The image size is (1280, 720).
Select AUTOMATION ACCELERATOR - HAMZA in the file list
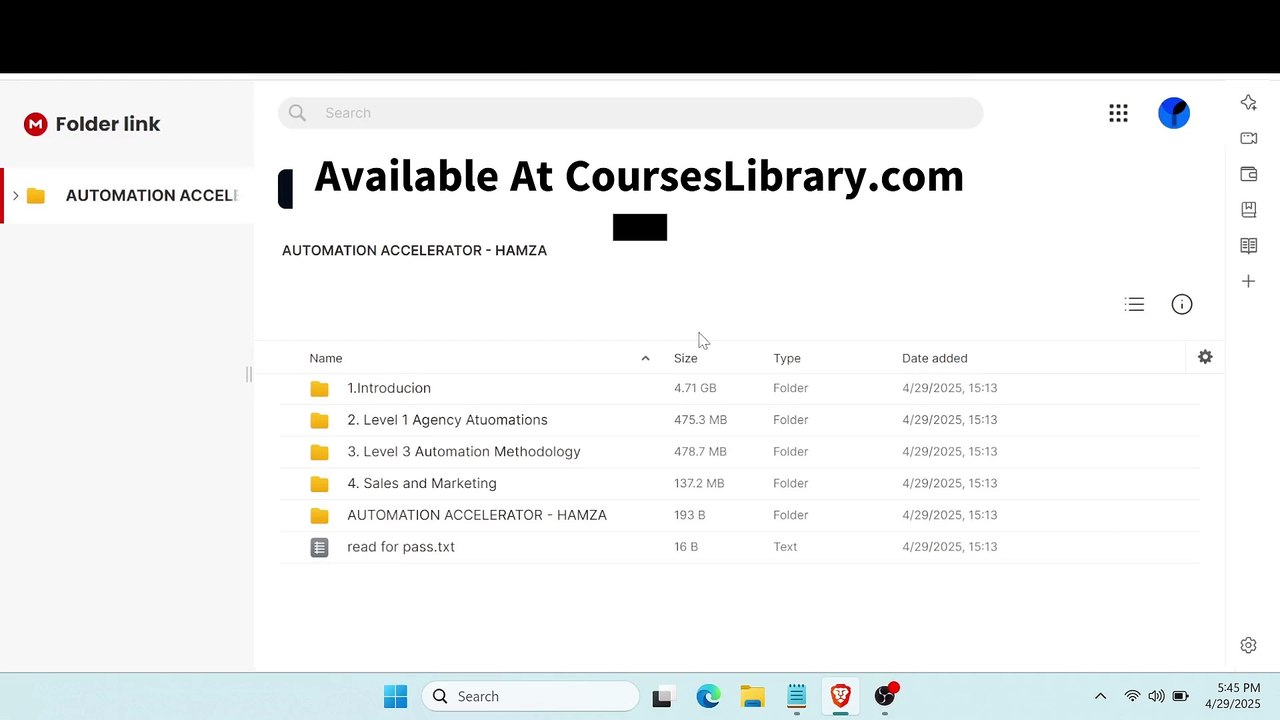pyautogui.click(x=477, y=515)
